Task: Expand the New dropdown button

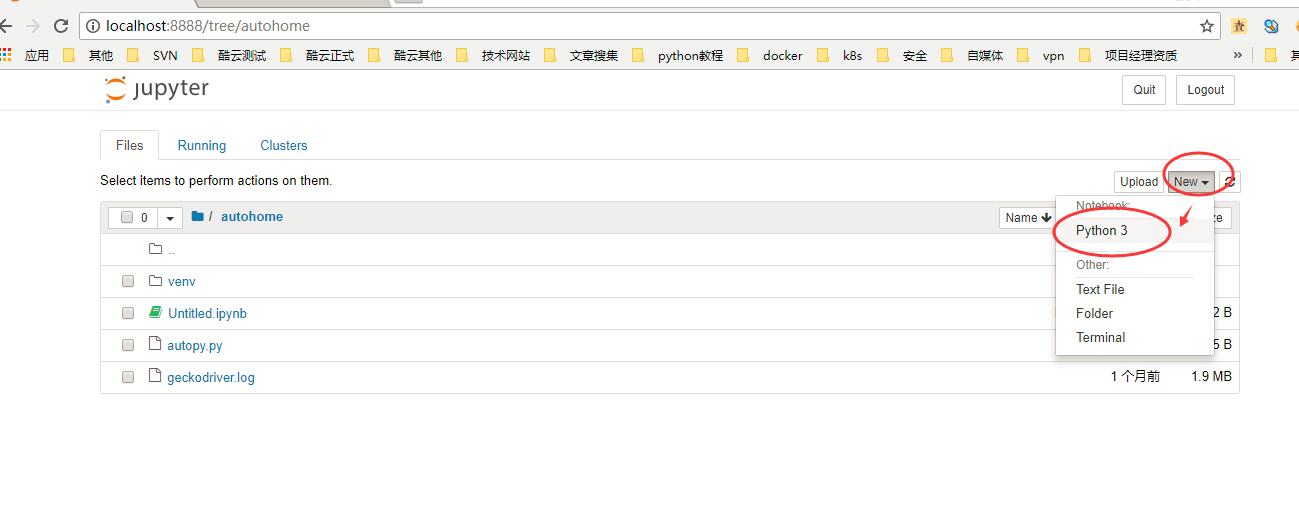Action: tap(1191, 182)
